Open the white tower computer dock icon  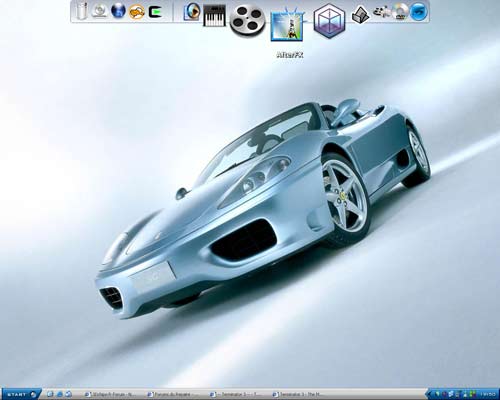(81, 11)
